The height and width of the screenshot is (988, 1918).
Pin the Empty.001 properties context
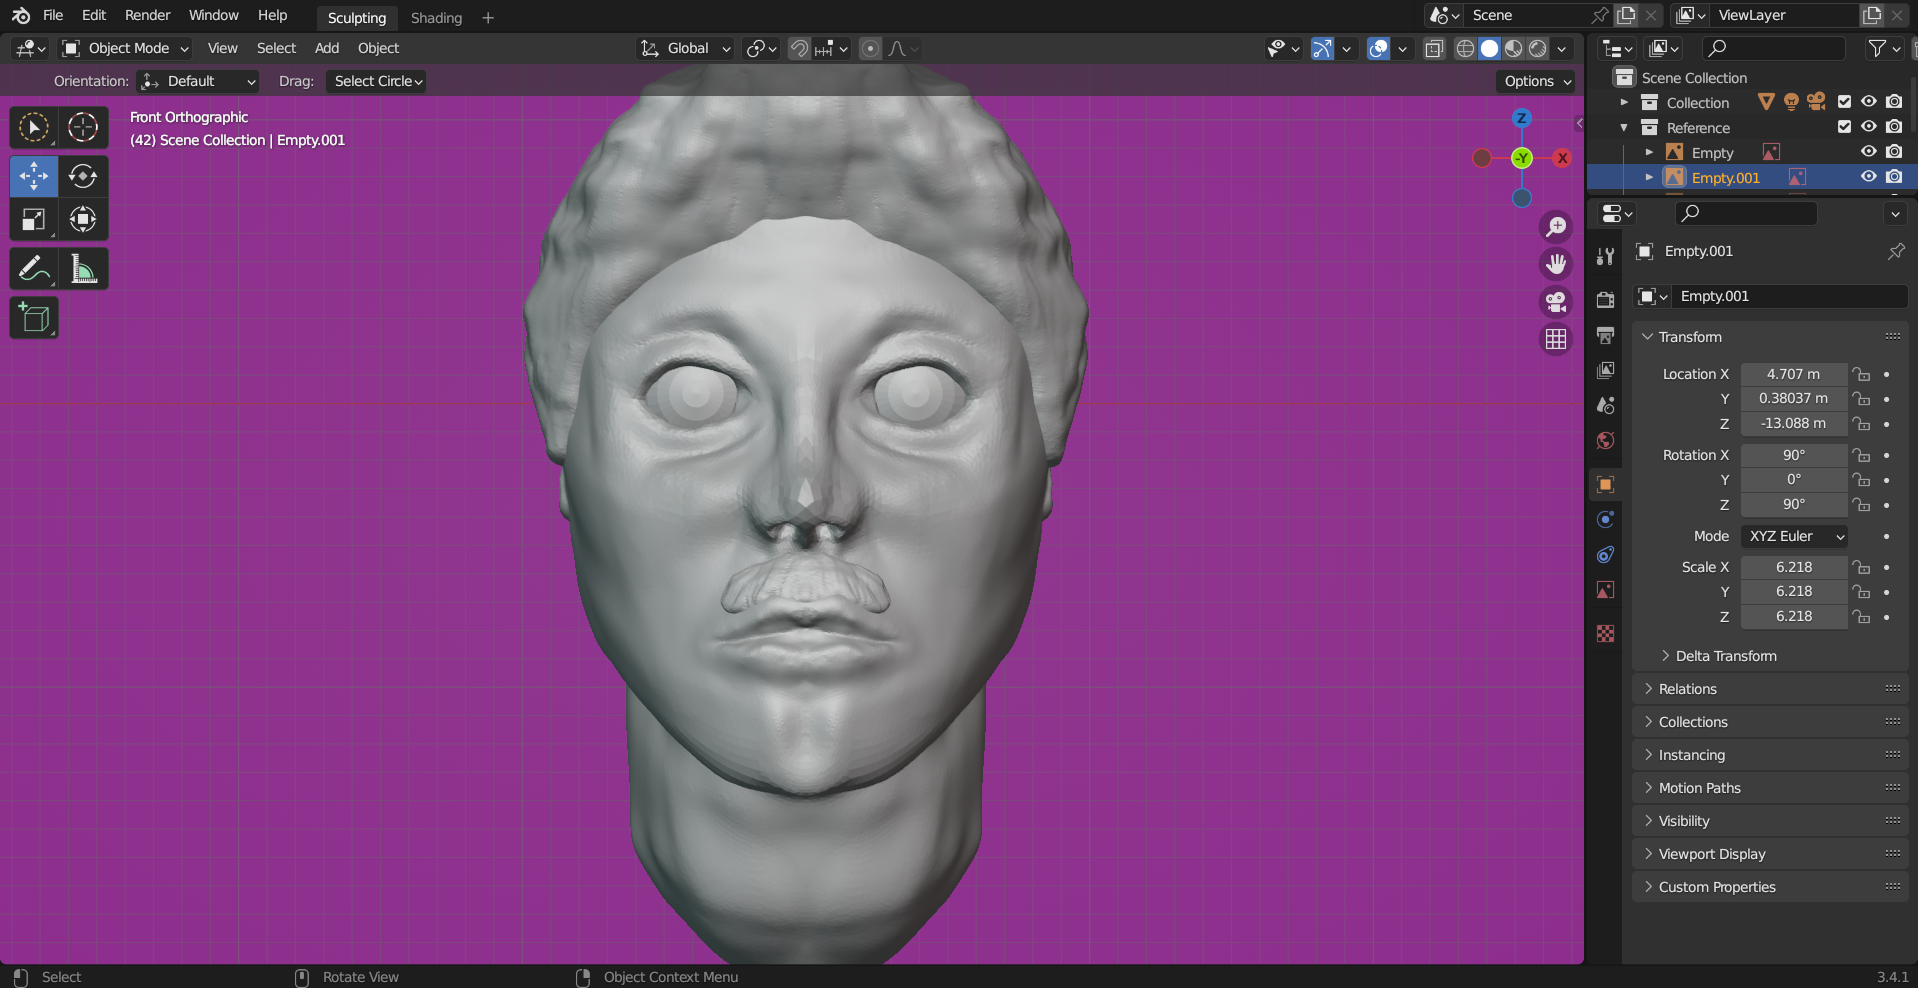click(x=1896, y=251)
